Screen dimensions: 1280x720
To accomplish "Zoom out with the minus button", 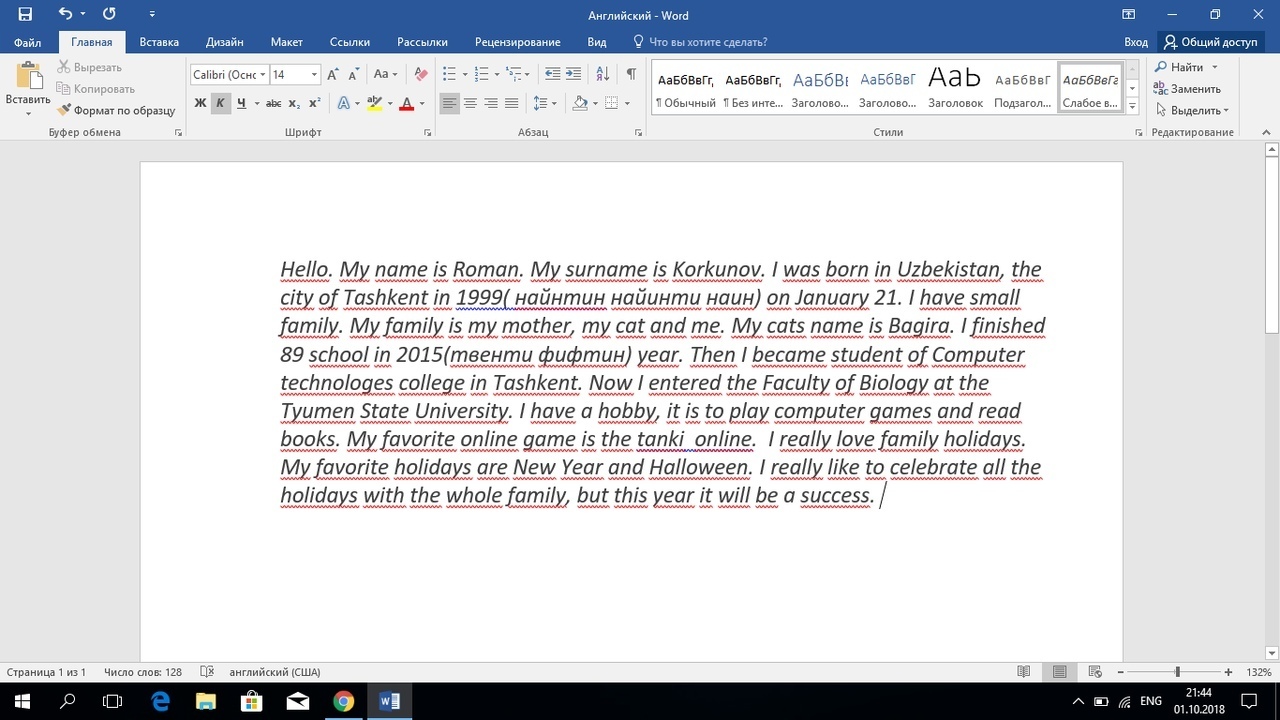I will 1120,672.
